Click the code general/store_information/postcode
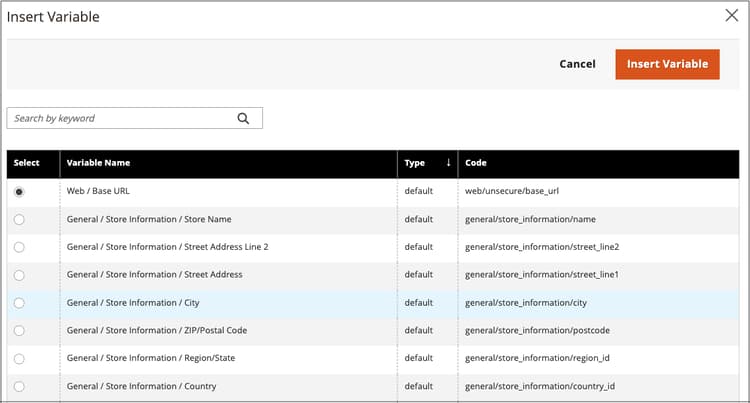Viewport: 750px width, 403px height. [x=537, y=330]
